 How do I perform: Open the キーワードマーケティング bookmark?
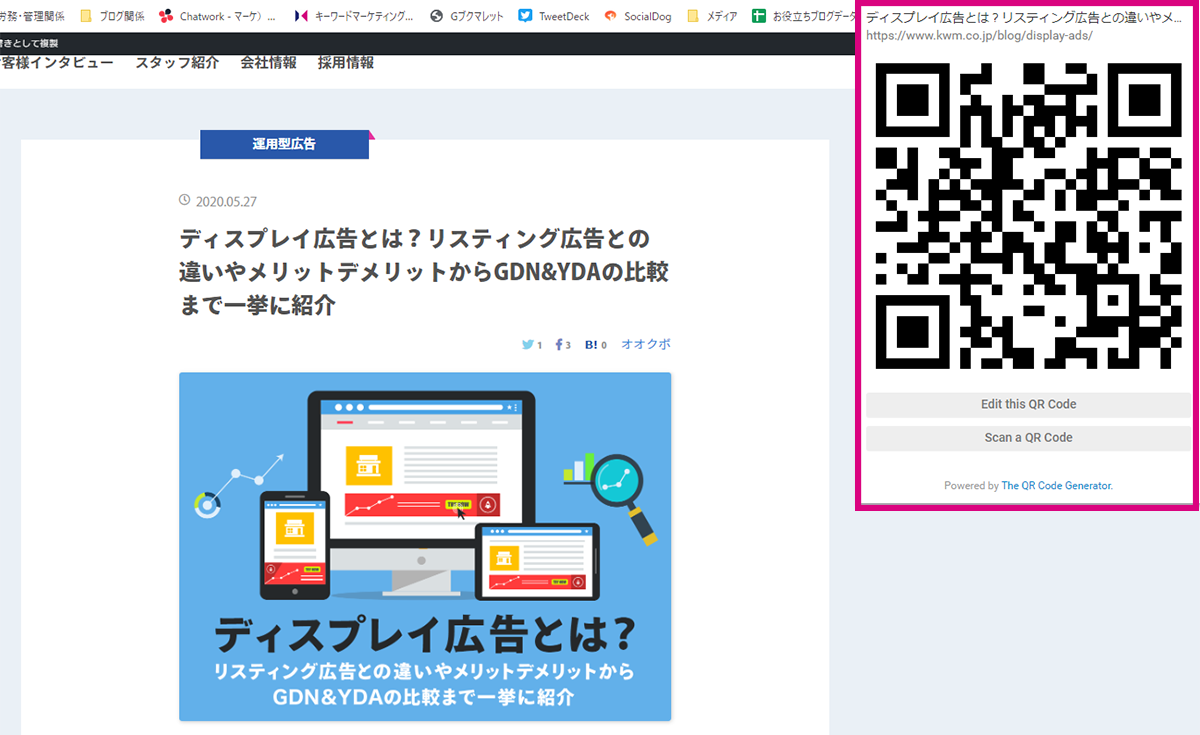pos(354,16)
